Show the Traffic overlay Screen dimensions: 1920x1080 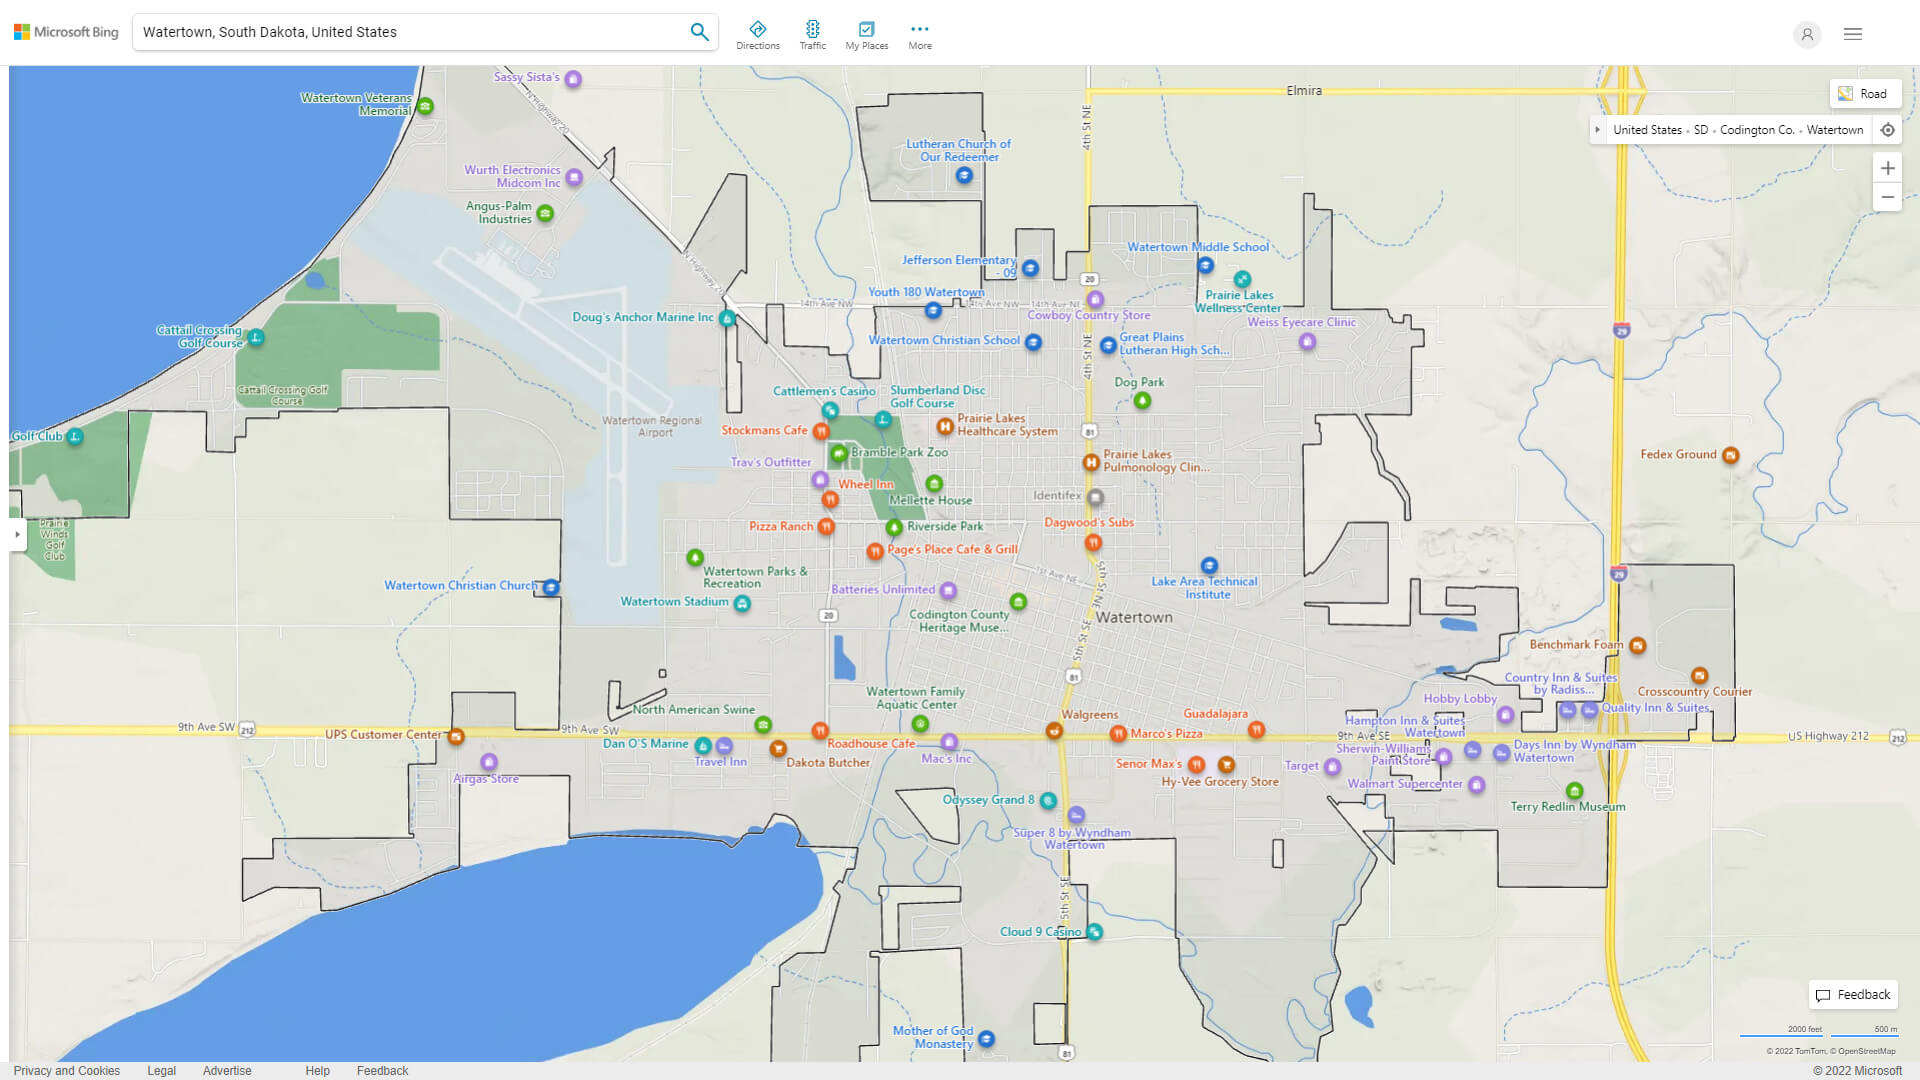pos(813,33)
